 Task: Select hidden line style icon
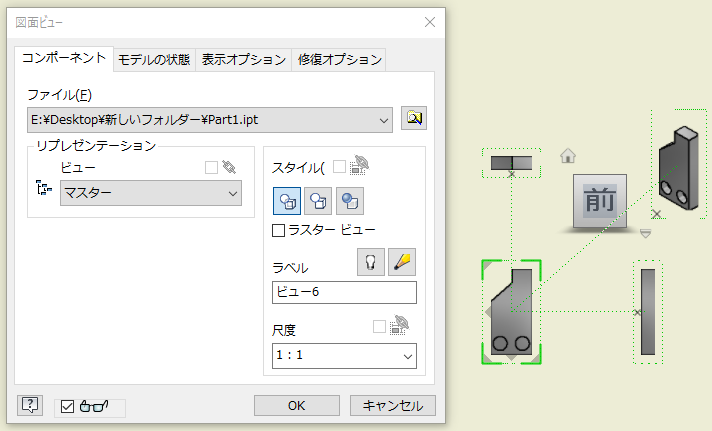click(287, 201)
